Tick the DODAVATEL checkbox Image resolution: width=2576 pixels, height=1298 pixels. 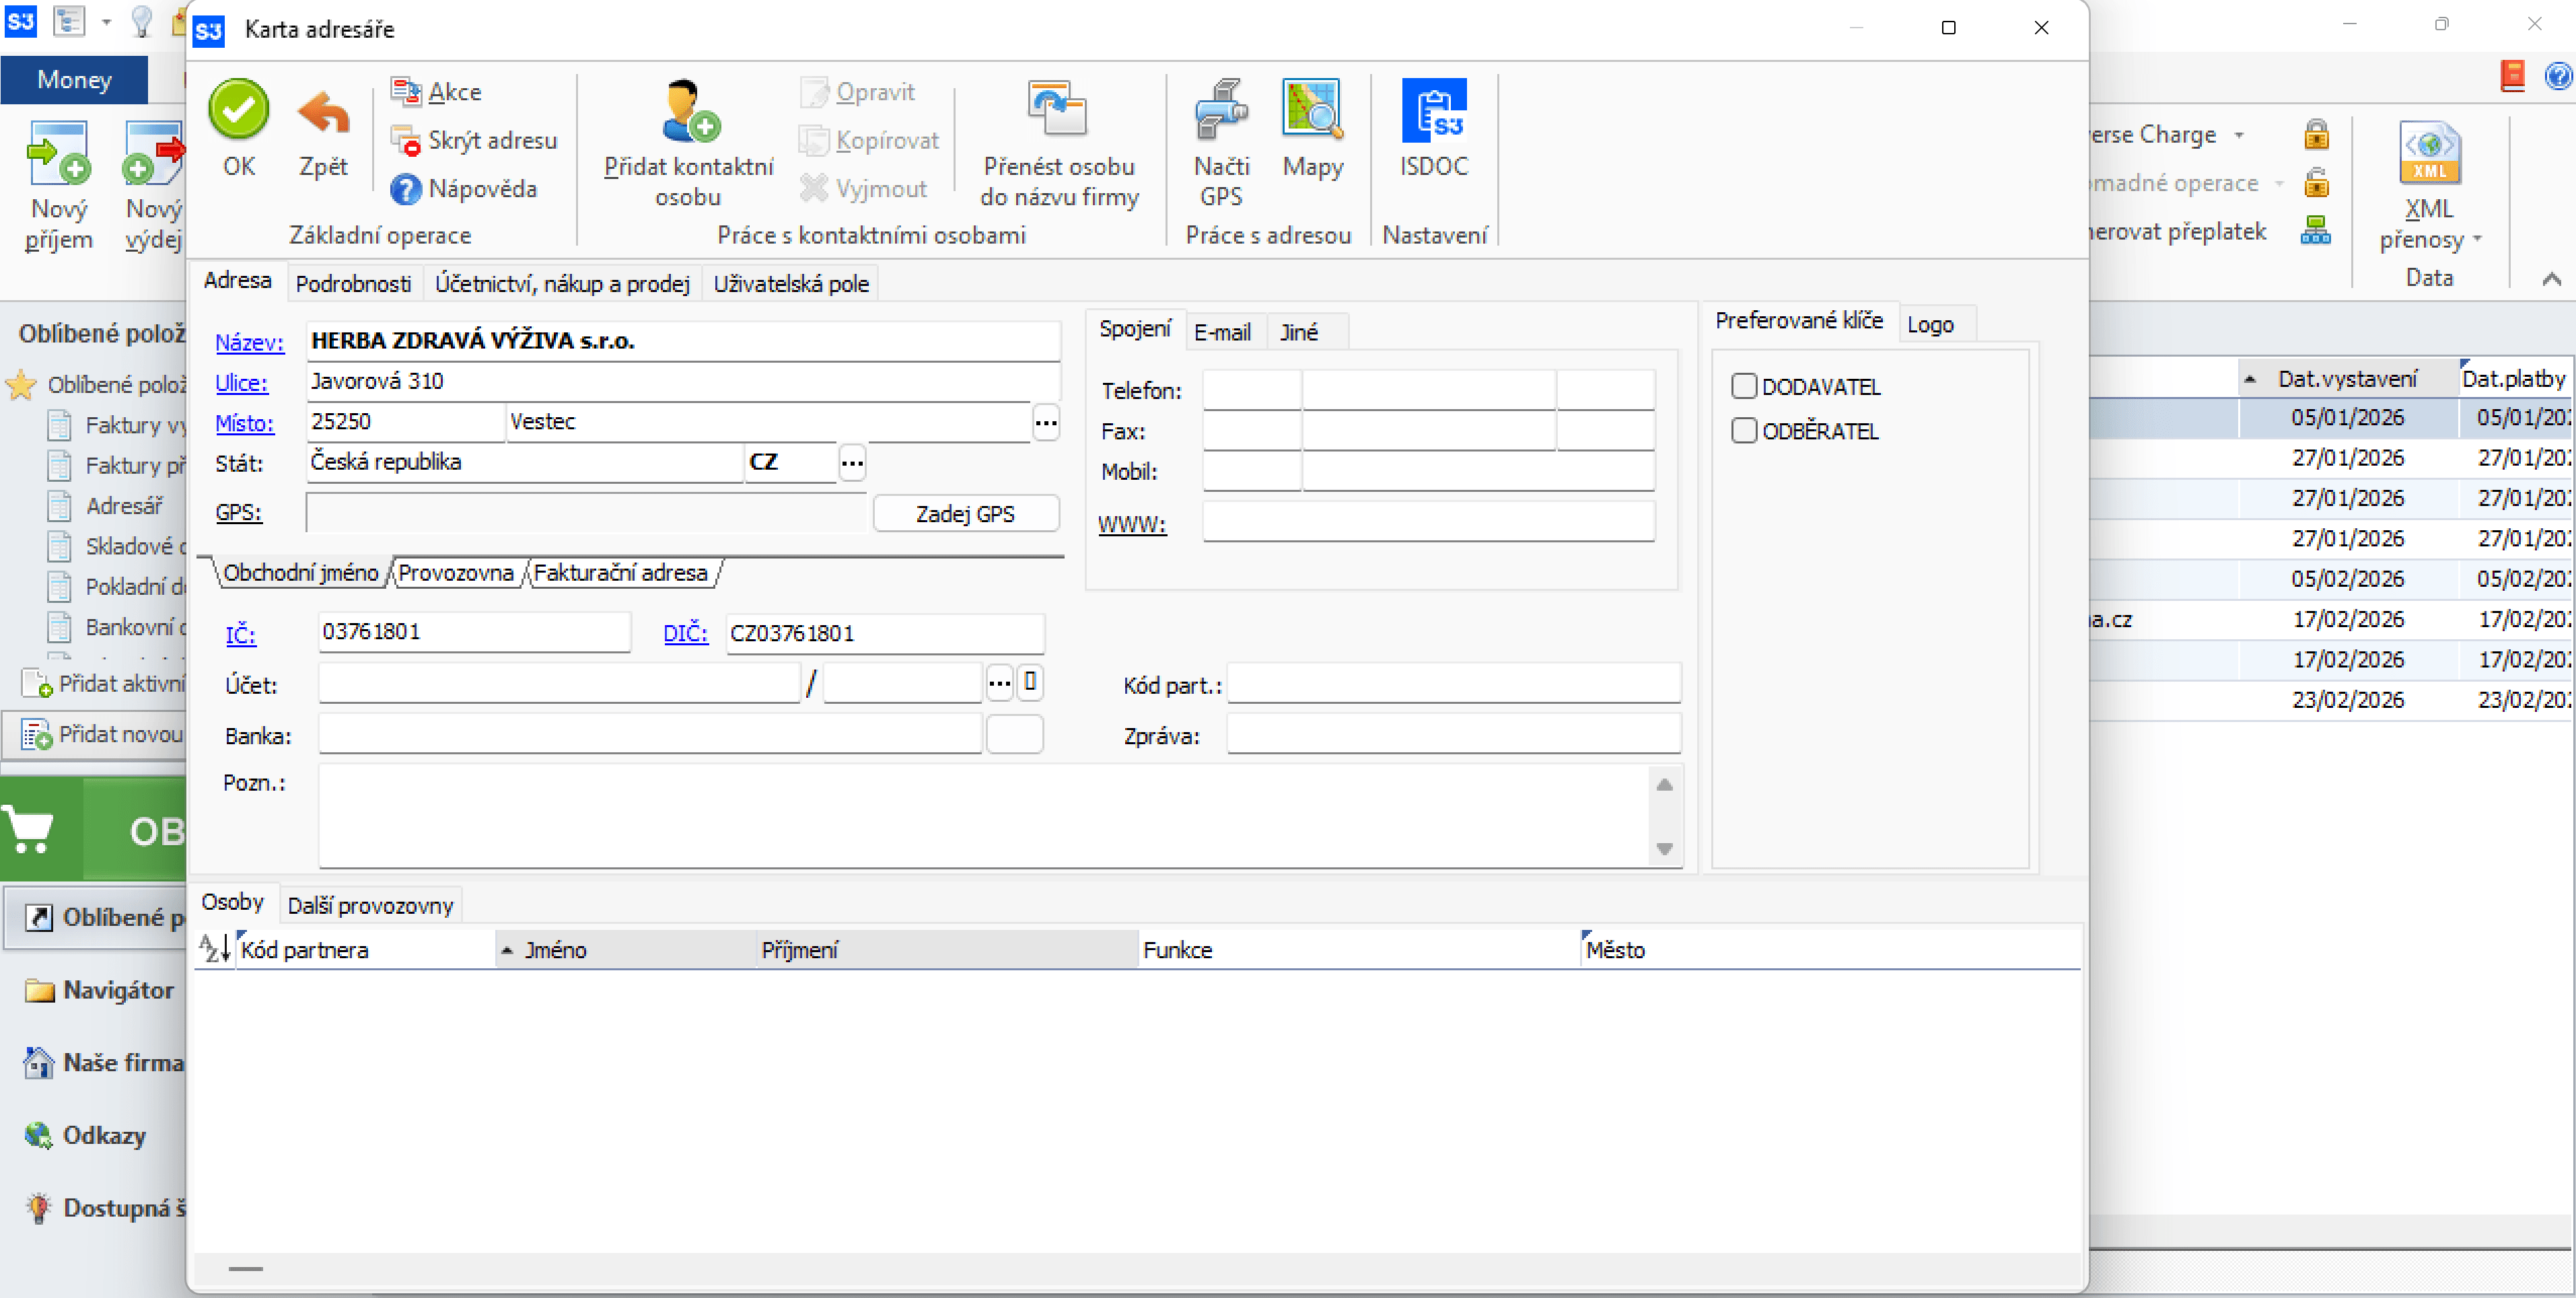[1743, 386]
